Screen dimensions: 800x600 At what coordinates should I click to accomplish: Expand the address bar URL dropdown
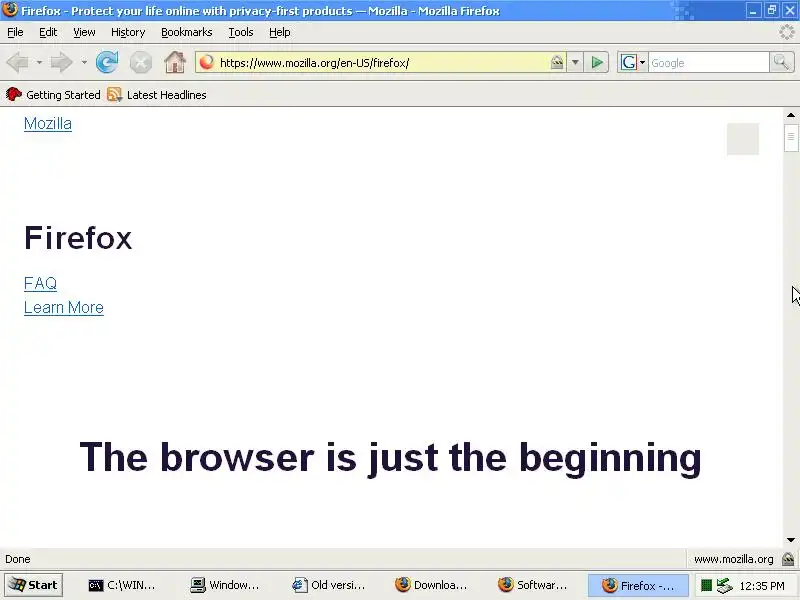pyautogui.click(x=575, y=63)
